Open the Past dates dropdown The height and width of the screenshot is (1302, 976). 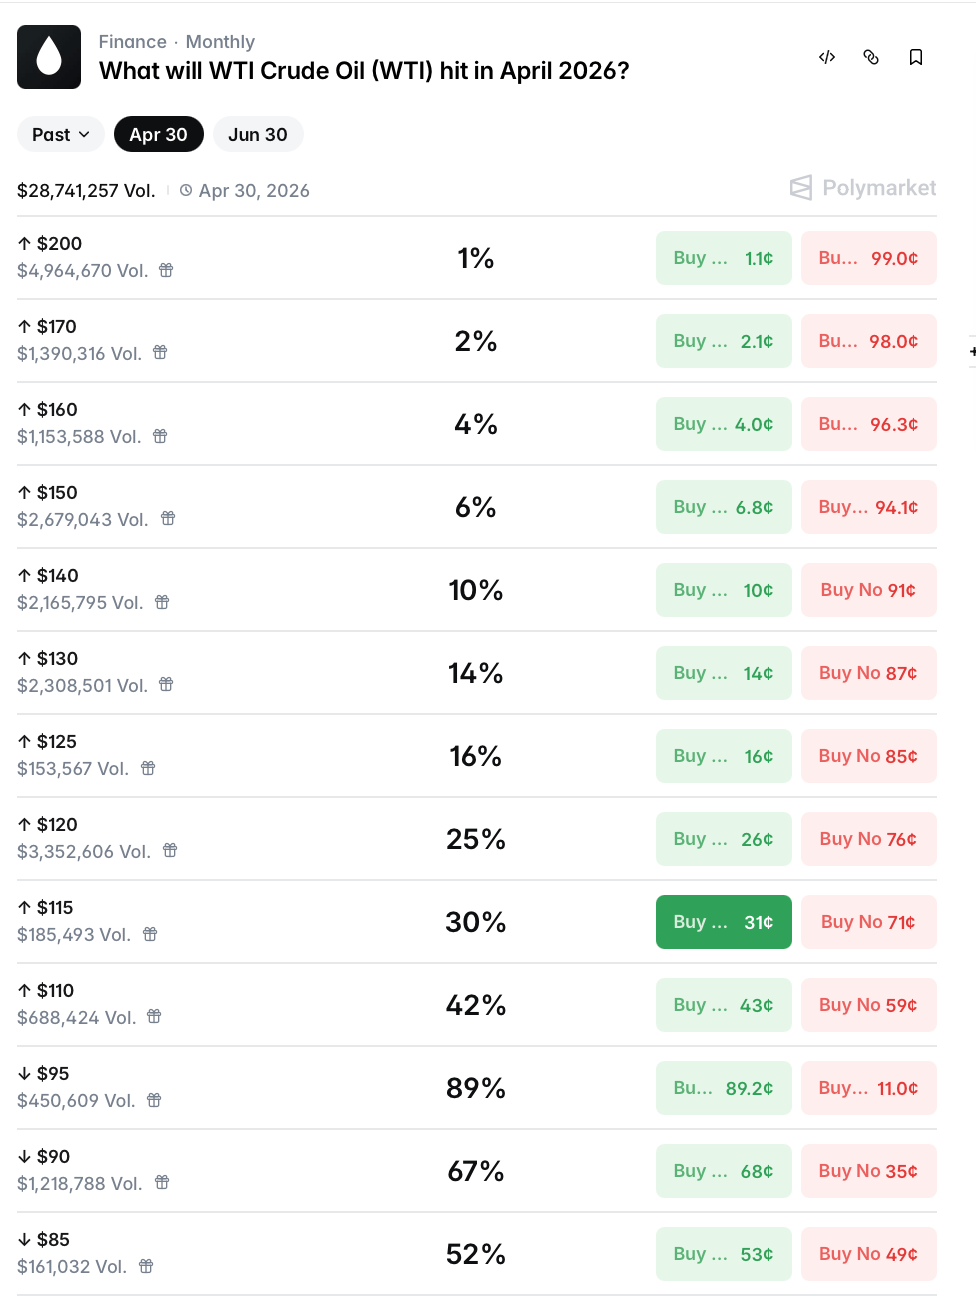pos(60,134)
